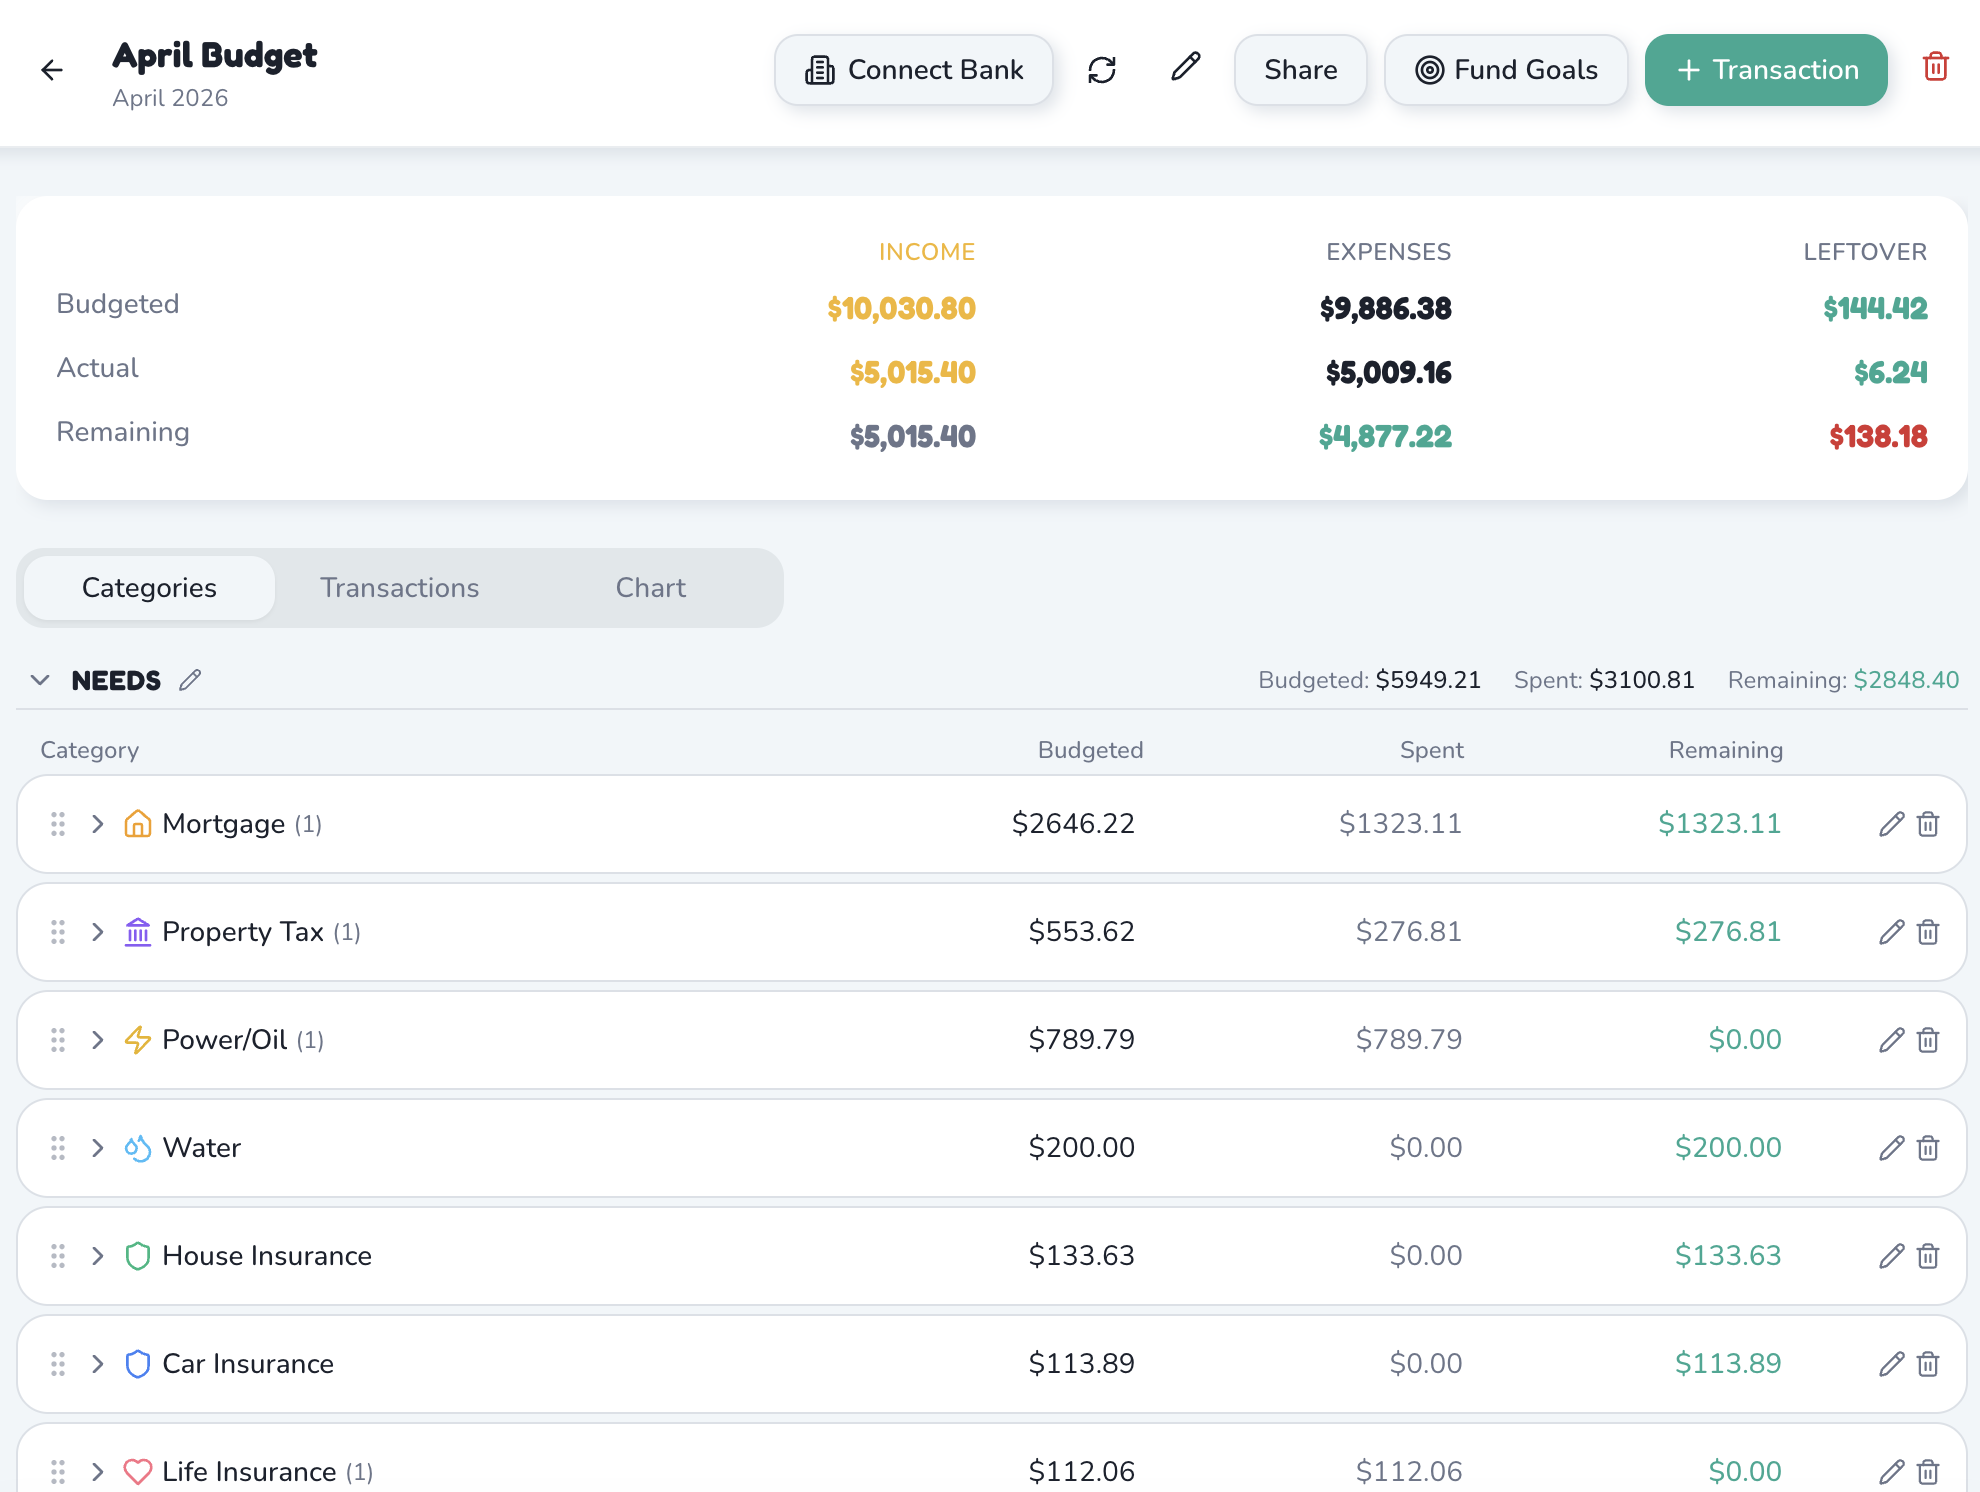Edit the Car Insurance category
This screenshot has width=1980, height=1492.
click(1891, 1364)
